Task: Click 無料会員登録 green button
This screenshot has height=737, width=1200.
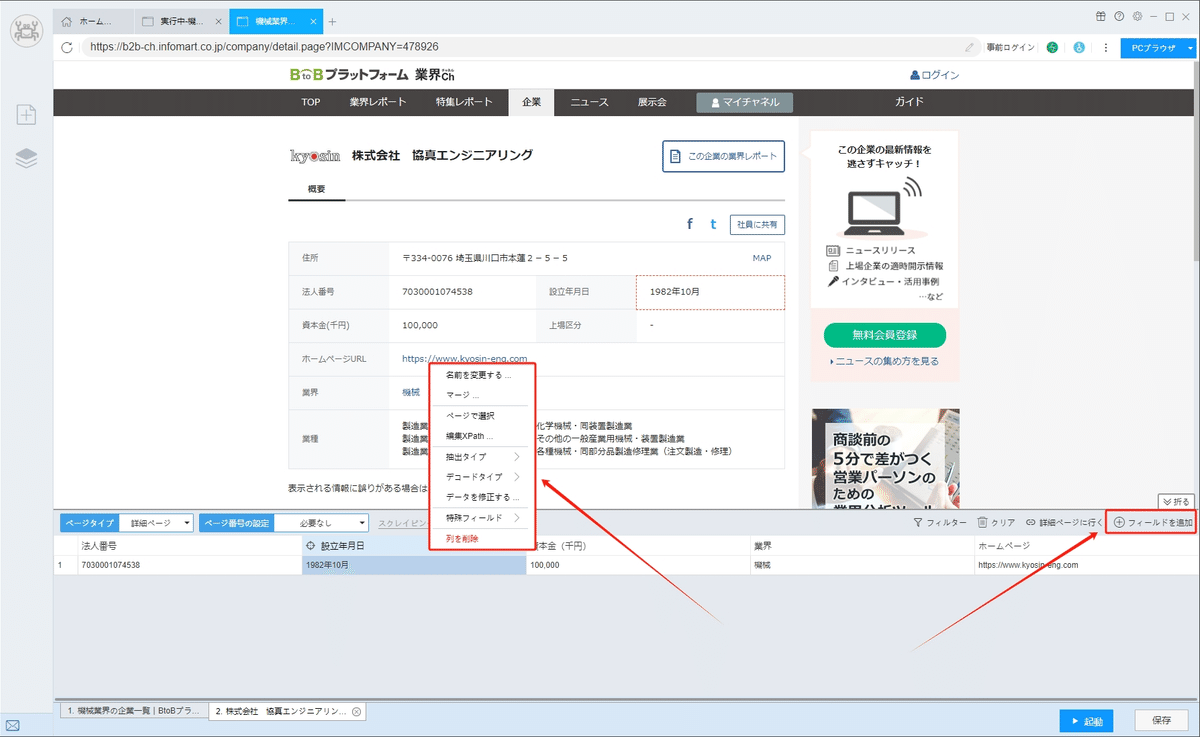Action: pos(885,334)
